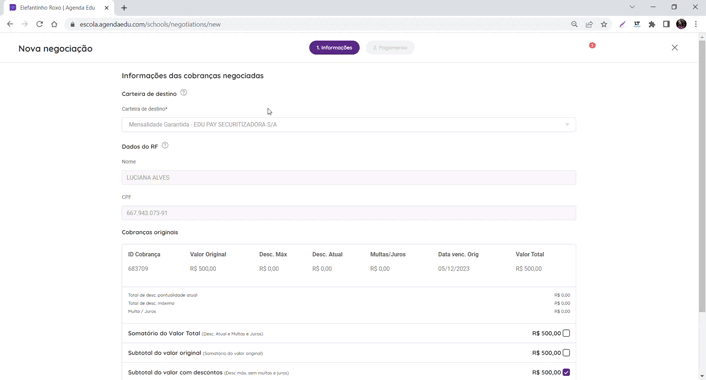
Task: Open a new browser tab
Action: [124, 8]
